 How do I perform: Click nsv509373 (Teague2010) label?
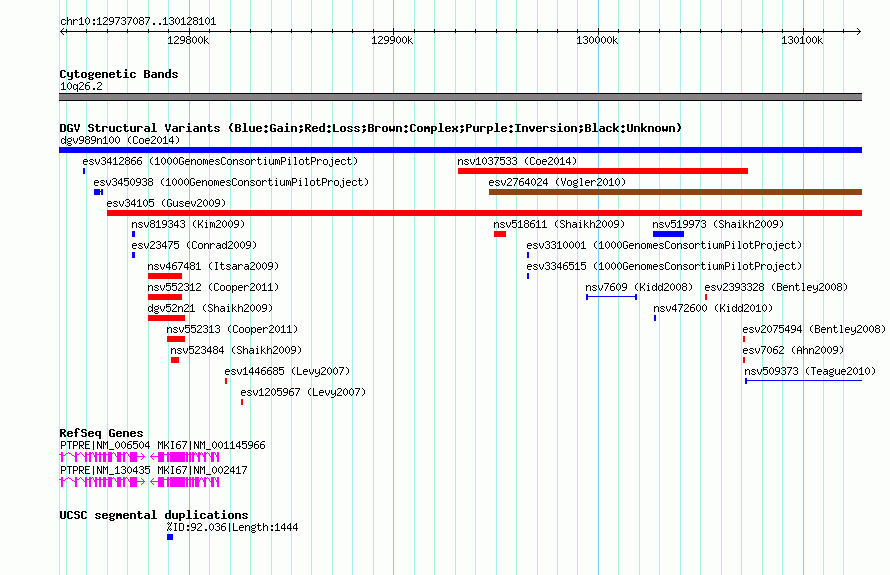click(810, 371)
